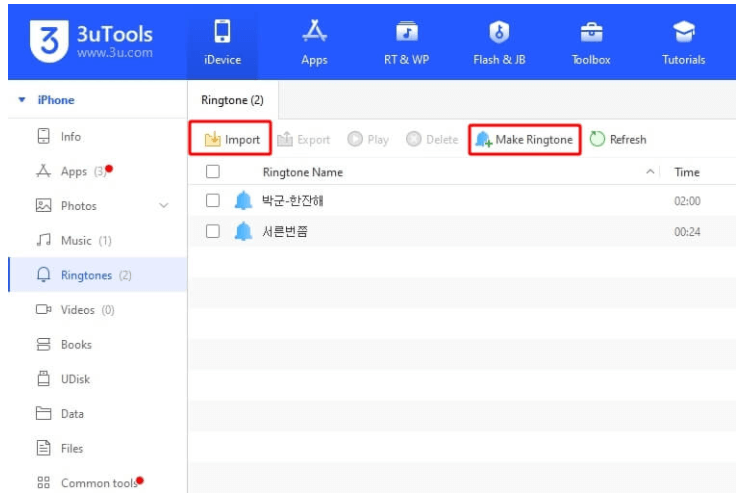
Task: Collapse the iPhone device tree
Action: click(22, 100)
